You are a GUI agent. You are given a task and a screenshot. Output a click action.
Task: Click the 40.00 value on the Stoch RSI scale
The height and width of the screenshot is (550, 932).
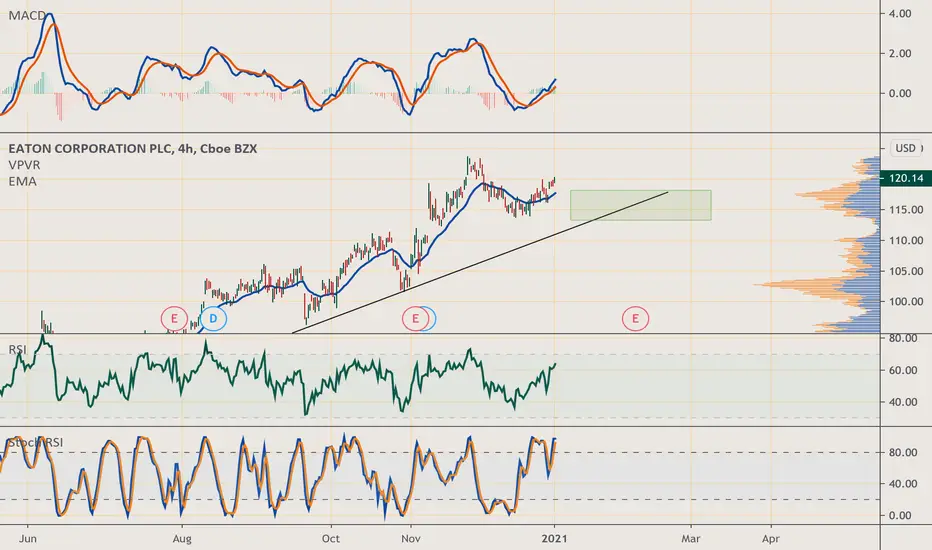(903, 484)
